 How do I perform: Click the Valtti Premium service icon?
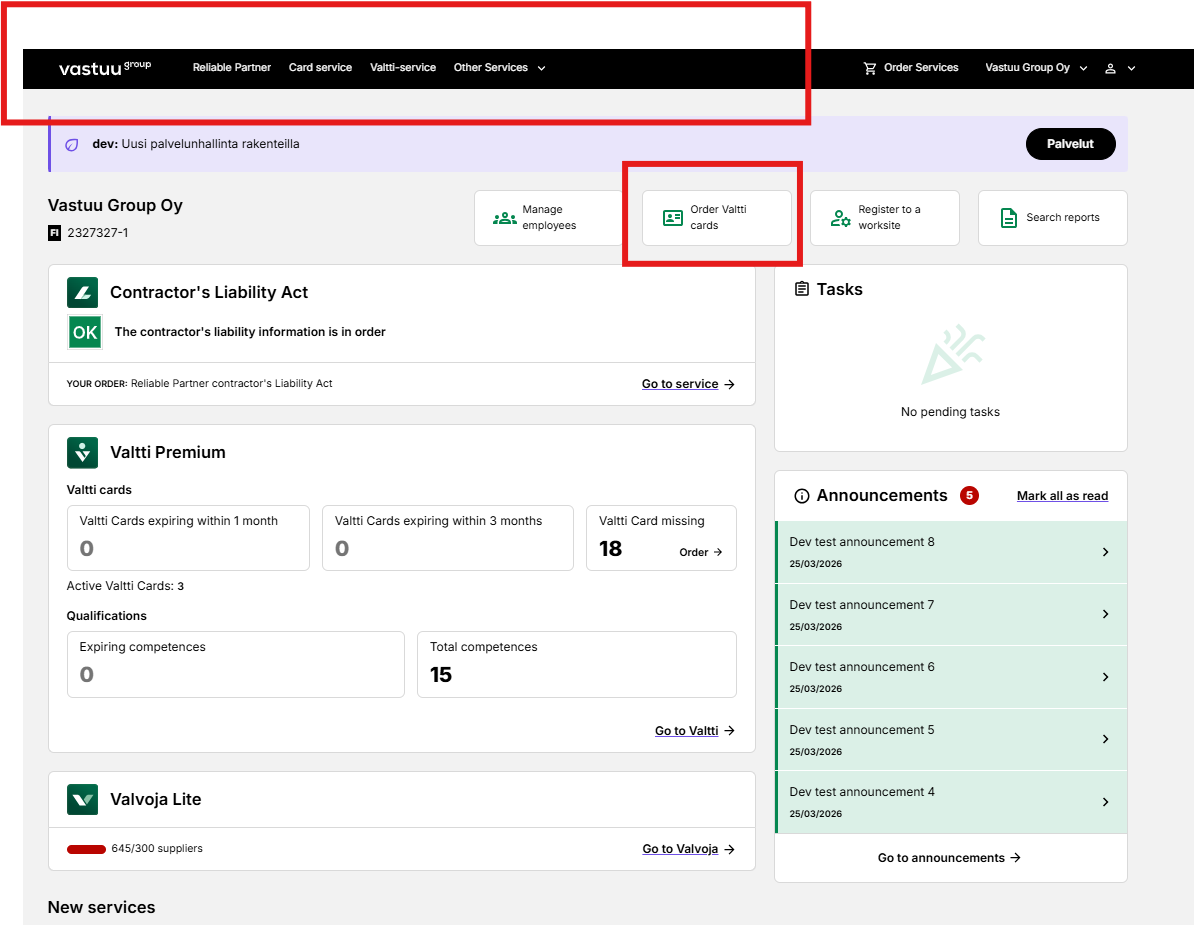[x=82, y=452]
